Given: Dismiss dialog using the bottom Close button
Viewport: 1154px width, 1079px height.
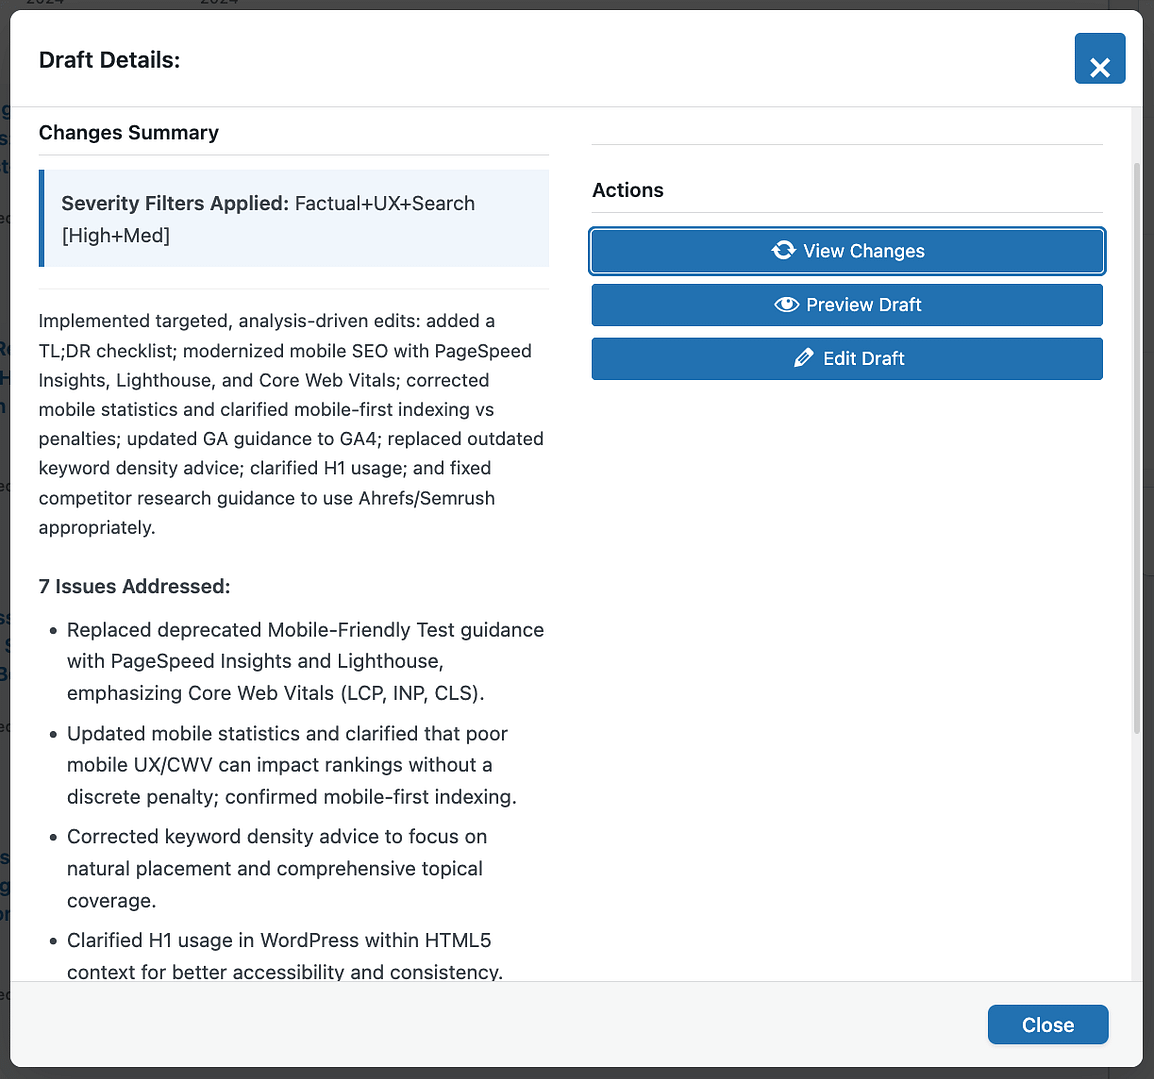Looking at the screenshot, I should click(x=1047, y=1025).
